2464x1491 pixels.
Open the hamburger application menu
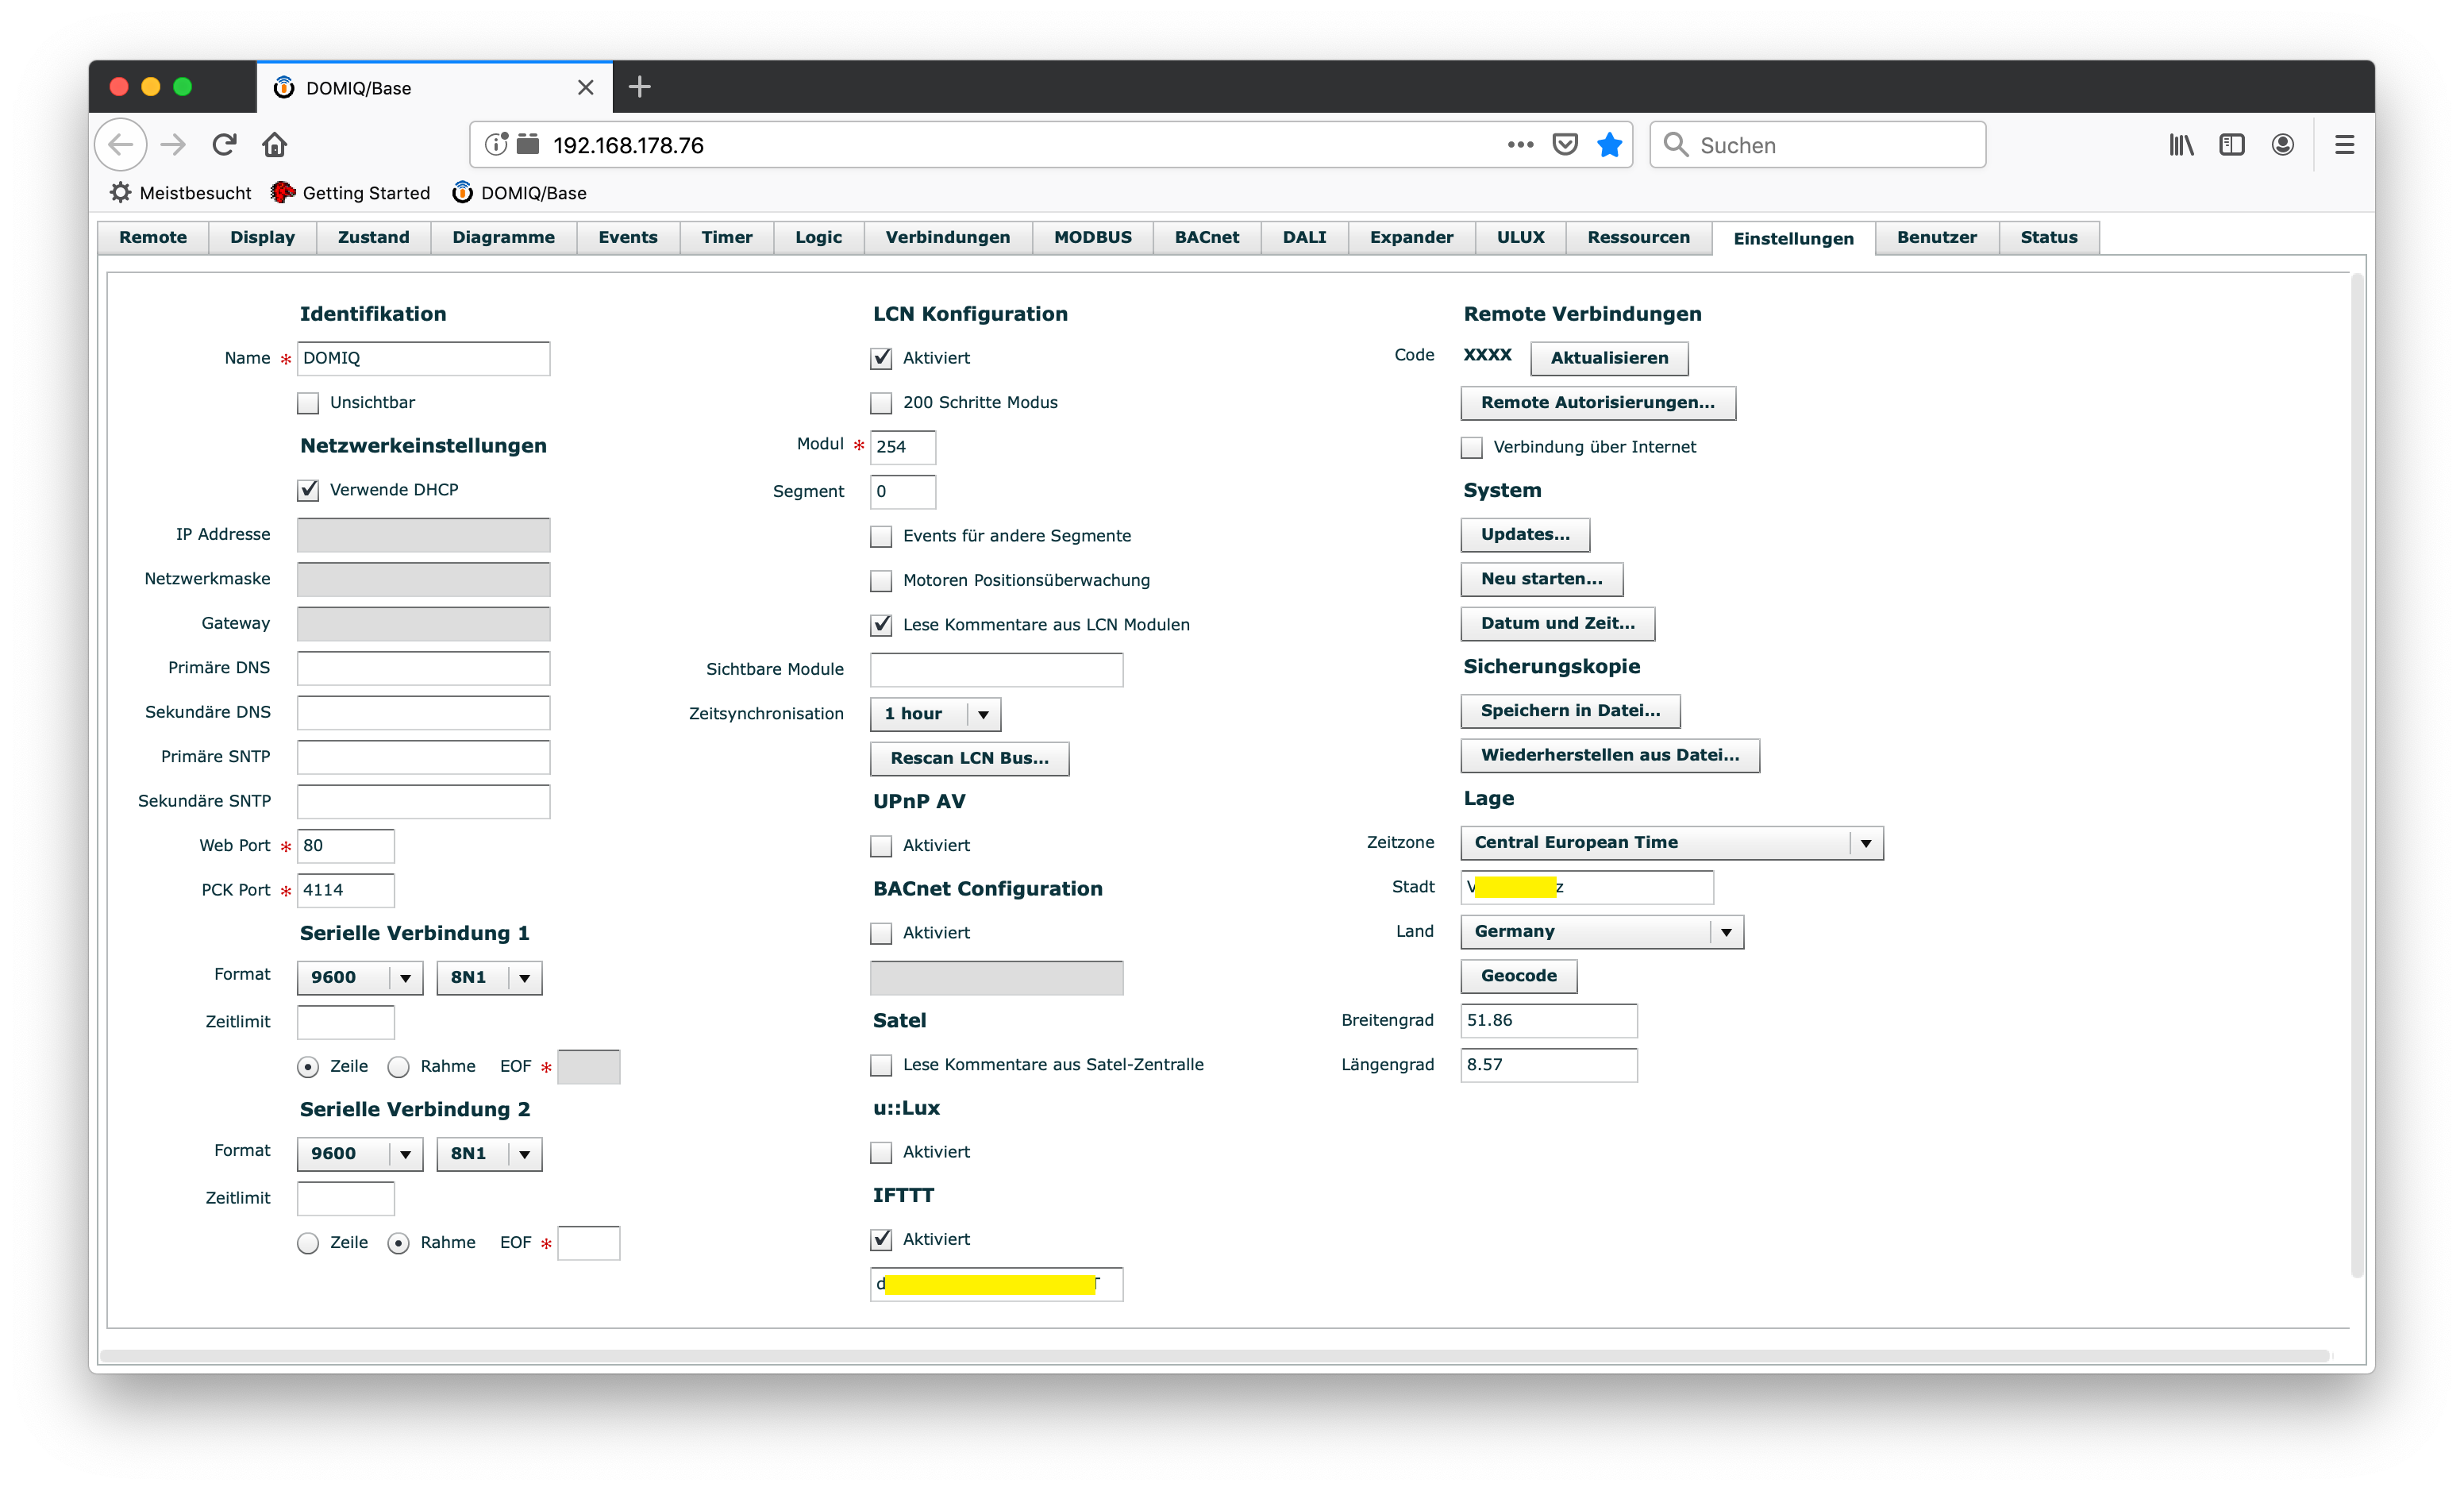2344,145
